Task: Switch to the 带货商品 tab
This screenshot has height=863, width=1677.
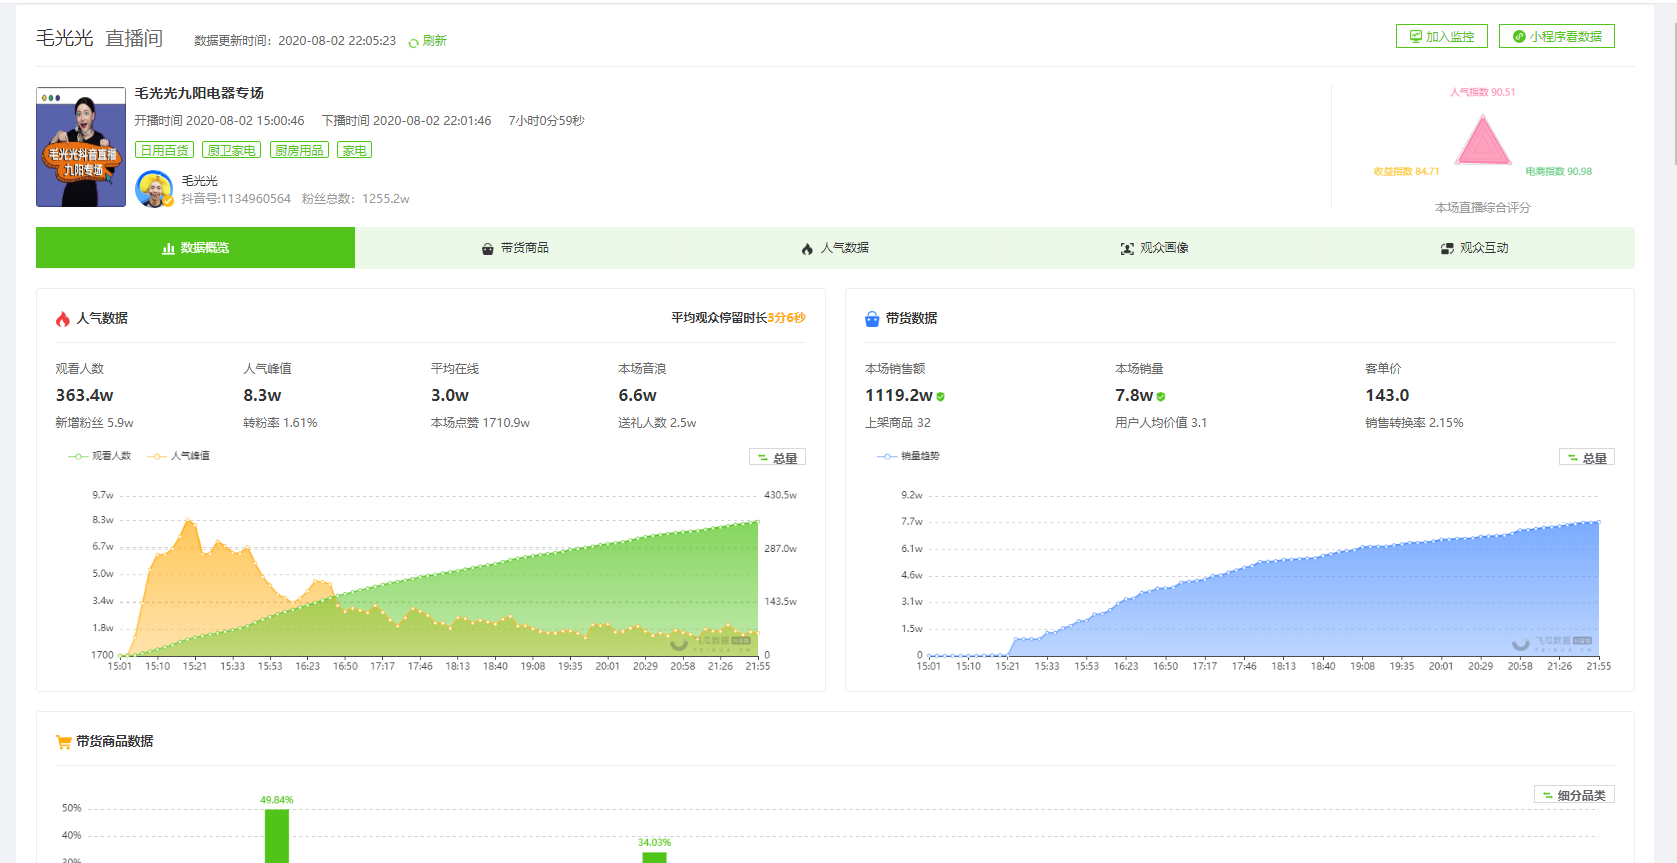Action: (515, 248)
